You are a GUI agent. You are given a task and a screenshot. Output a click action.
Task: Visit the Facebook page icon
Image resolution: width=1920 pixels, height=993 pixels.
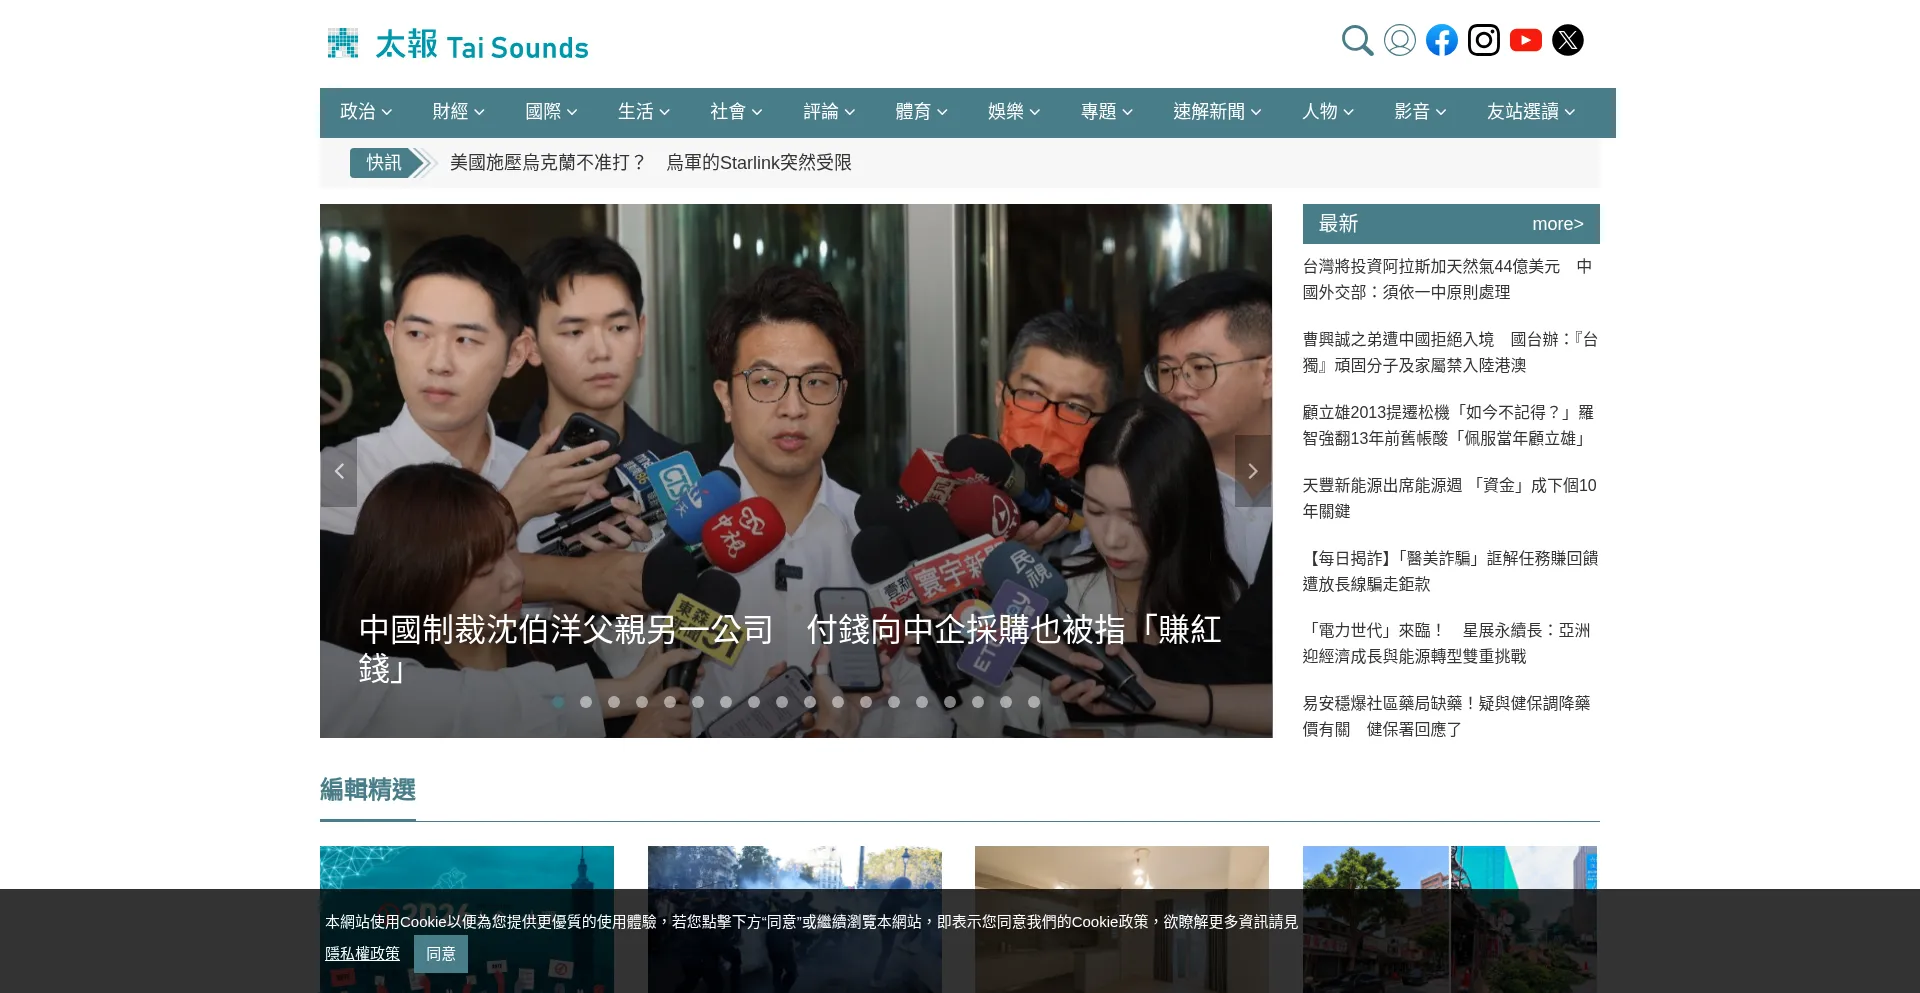[x=1442, y=40]
